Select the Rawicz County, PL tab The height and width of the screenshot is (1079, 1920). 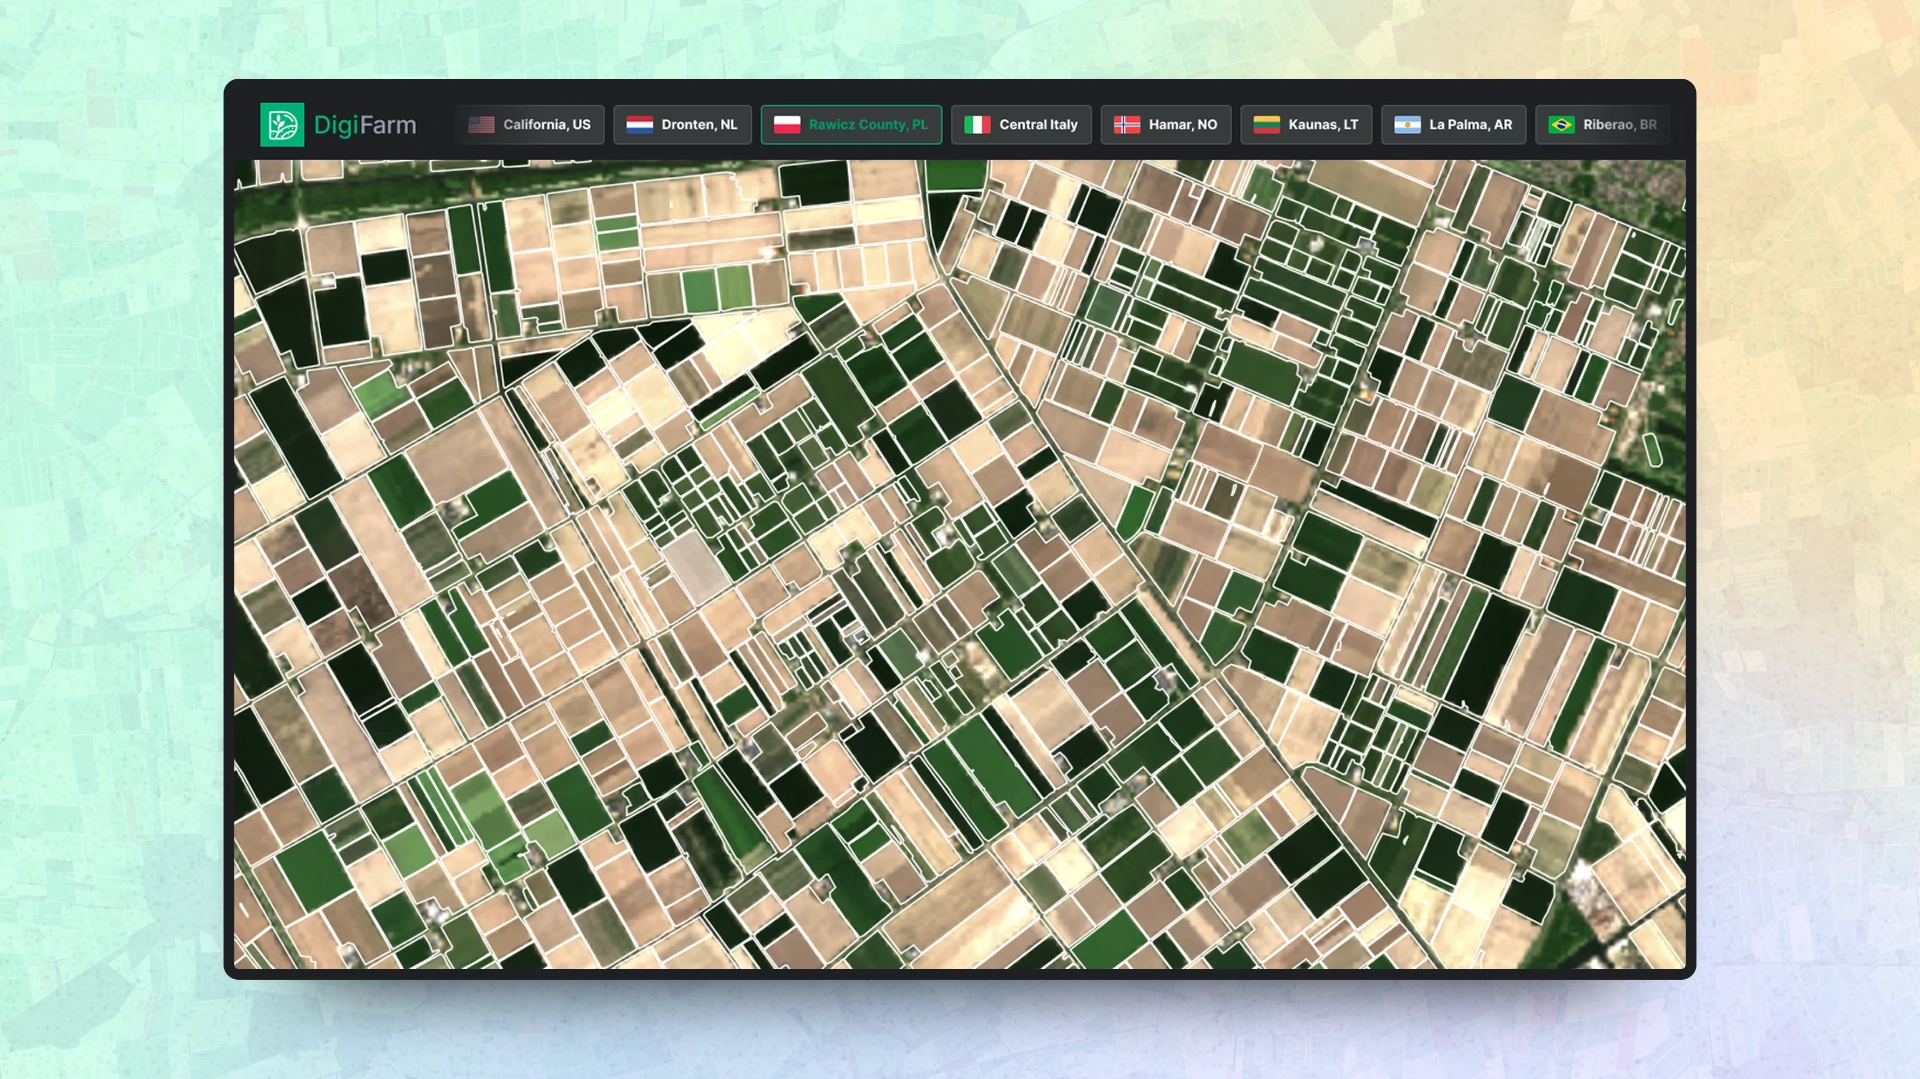[851, 125]
